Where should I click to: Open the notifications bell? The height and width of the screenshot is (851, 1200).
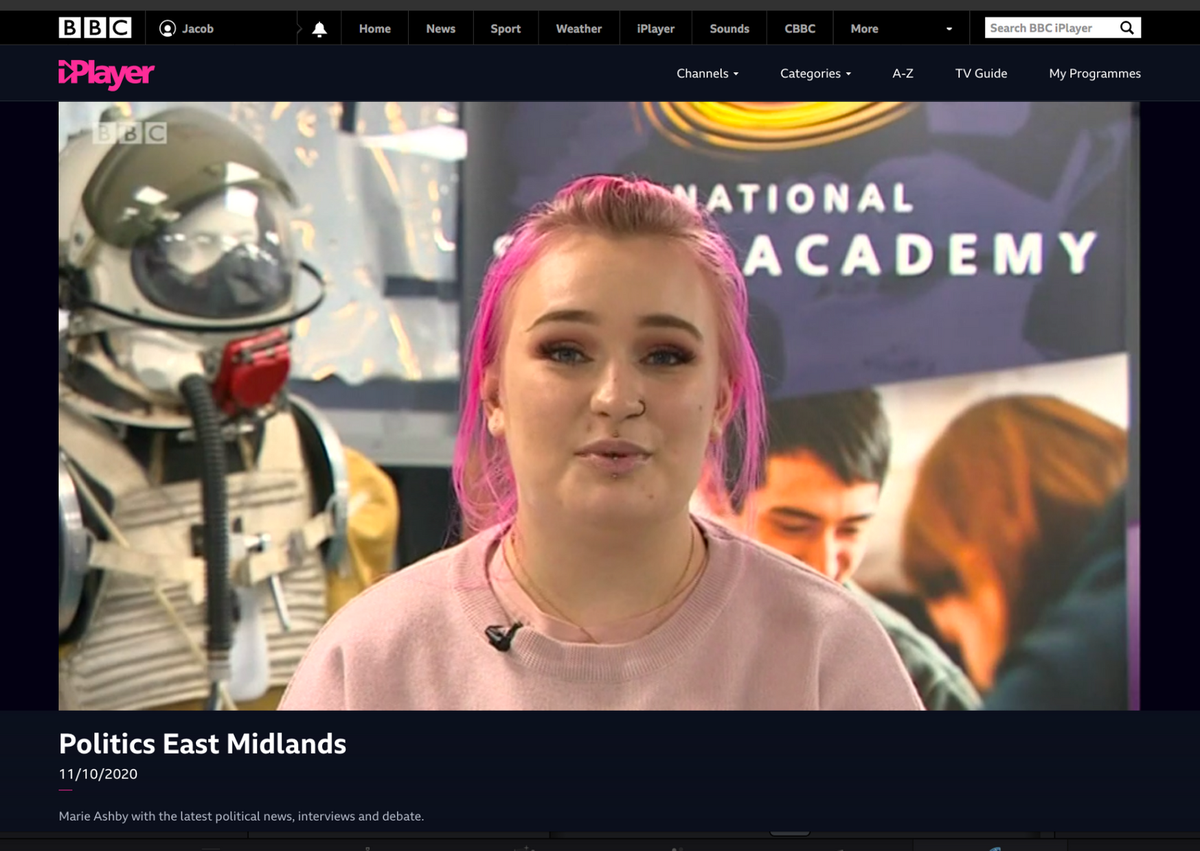[319, 29]
